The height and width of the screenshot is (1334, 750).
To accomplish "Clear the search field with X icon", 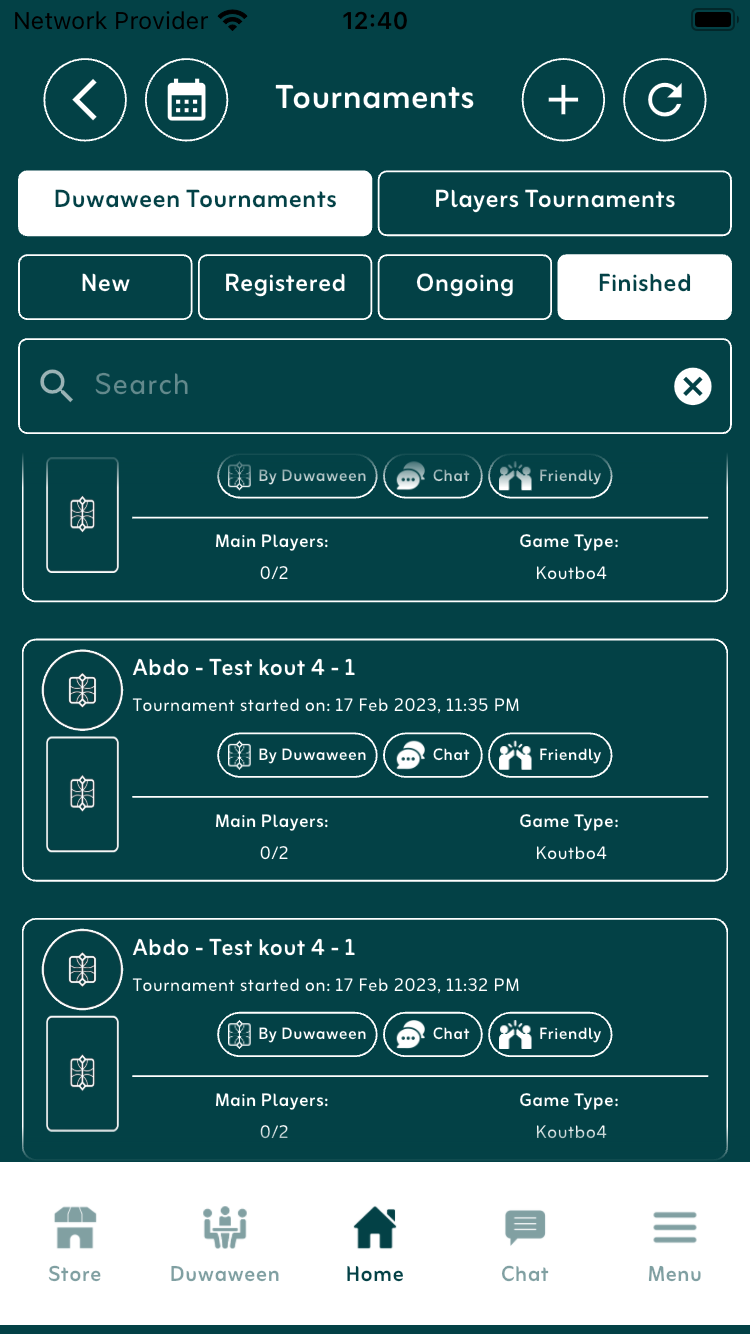I will pyautogui.click(x=692, y=386).
